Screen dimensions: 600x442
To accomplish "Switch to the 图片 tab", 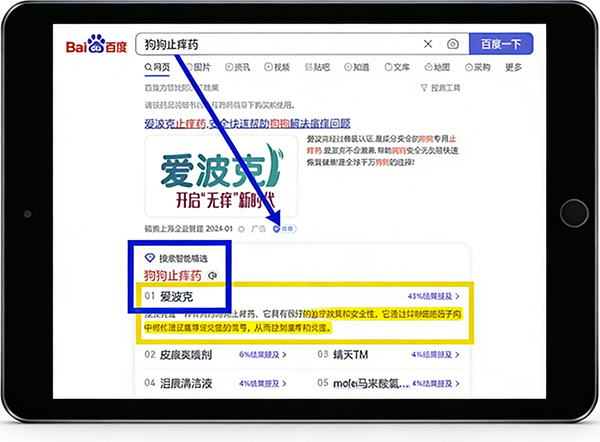I will click(x=200, y=69).
